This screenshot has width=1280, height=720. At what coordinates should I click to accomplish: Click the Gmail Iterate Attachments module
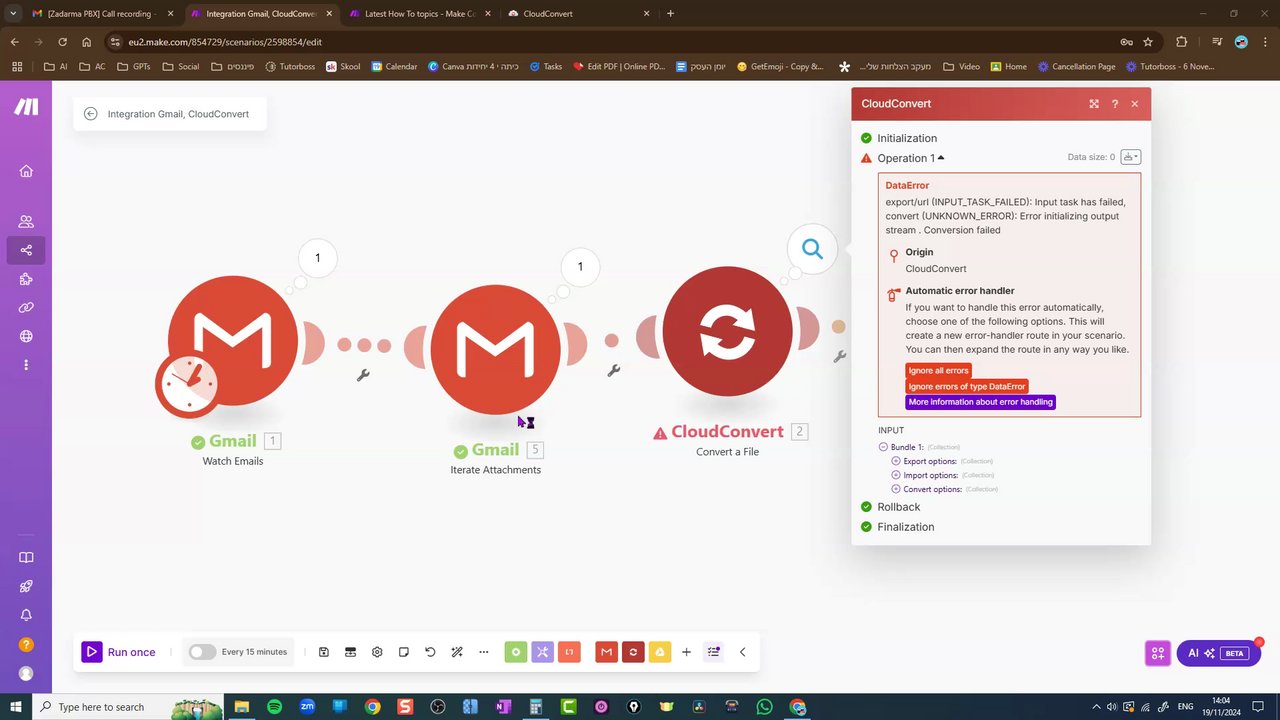coord(496,349)
